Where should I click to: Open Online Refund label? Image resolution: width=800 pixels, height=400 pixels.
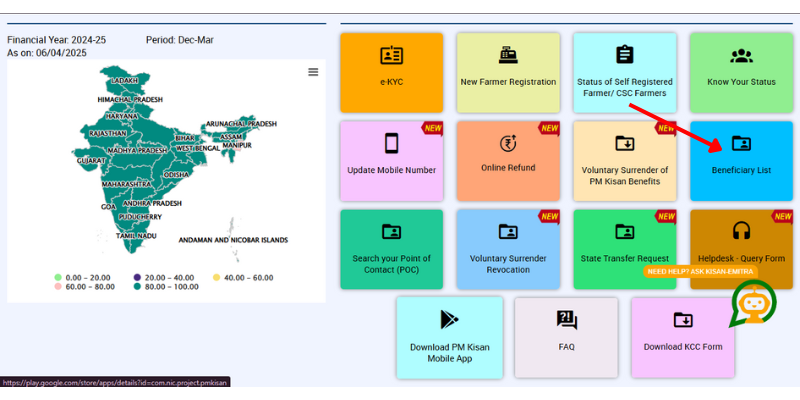point(508,167)
